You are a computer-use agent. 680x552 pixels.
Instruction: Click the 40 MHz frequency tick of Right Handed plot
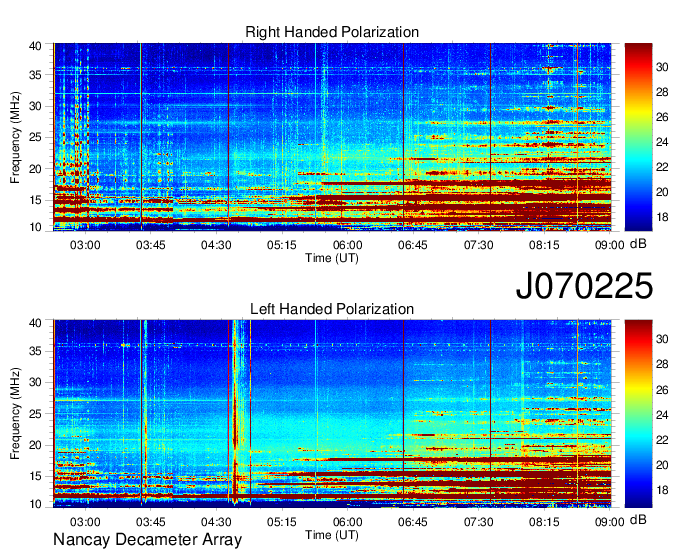click(35, 46)
